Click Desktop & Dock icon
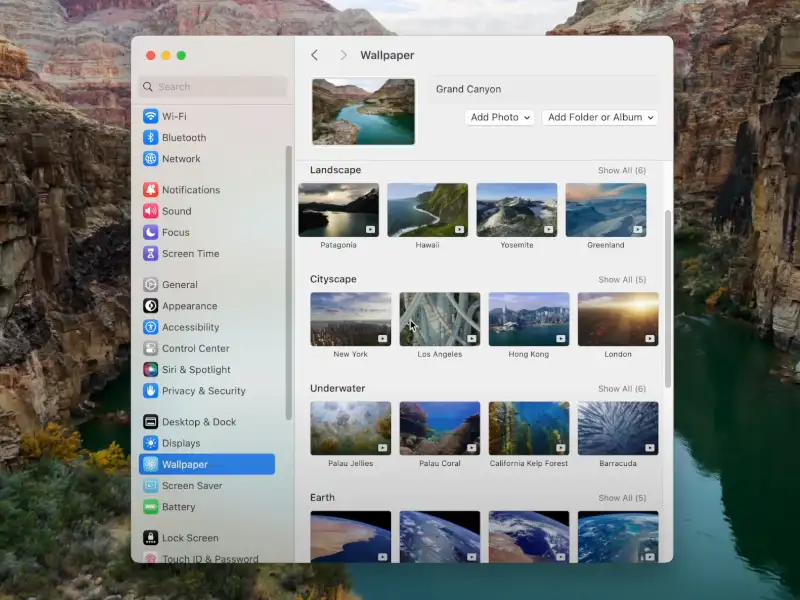 tap(150, 422)
